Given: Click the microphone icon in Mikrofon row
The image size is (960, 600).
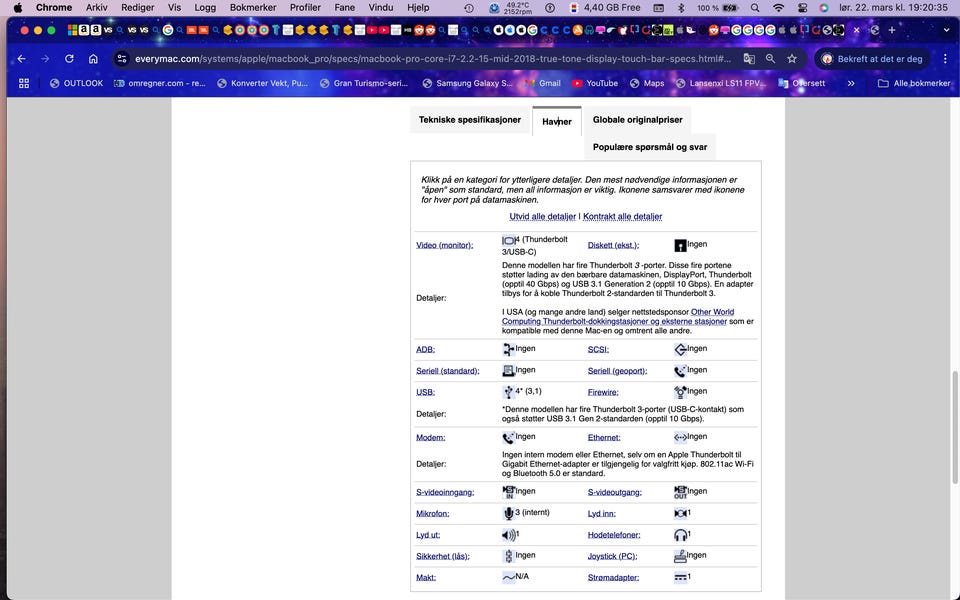Looking at the screenshot, I should [x=508, y=513].
